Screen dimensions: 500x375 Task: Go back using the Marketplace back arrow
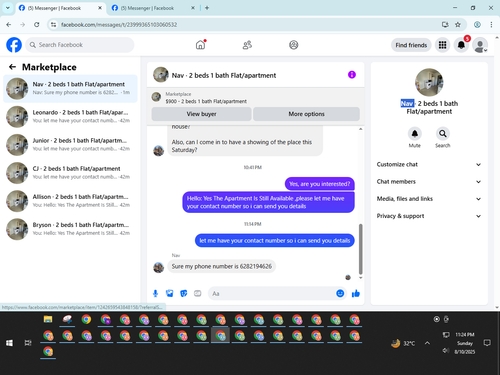12,67
